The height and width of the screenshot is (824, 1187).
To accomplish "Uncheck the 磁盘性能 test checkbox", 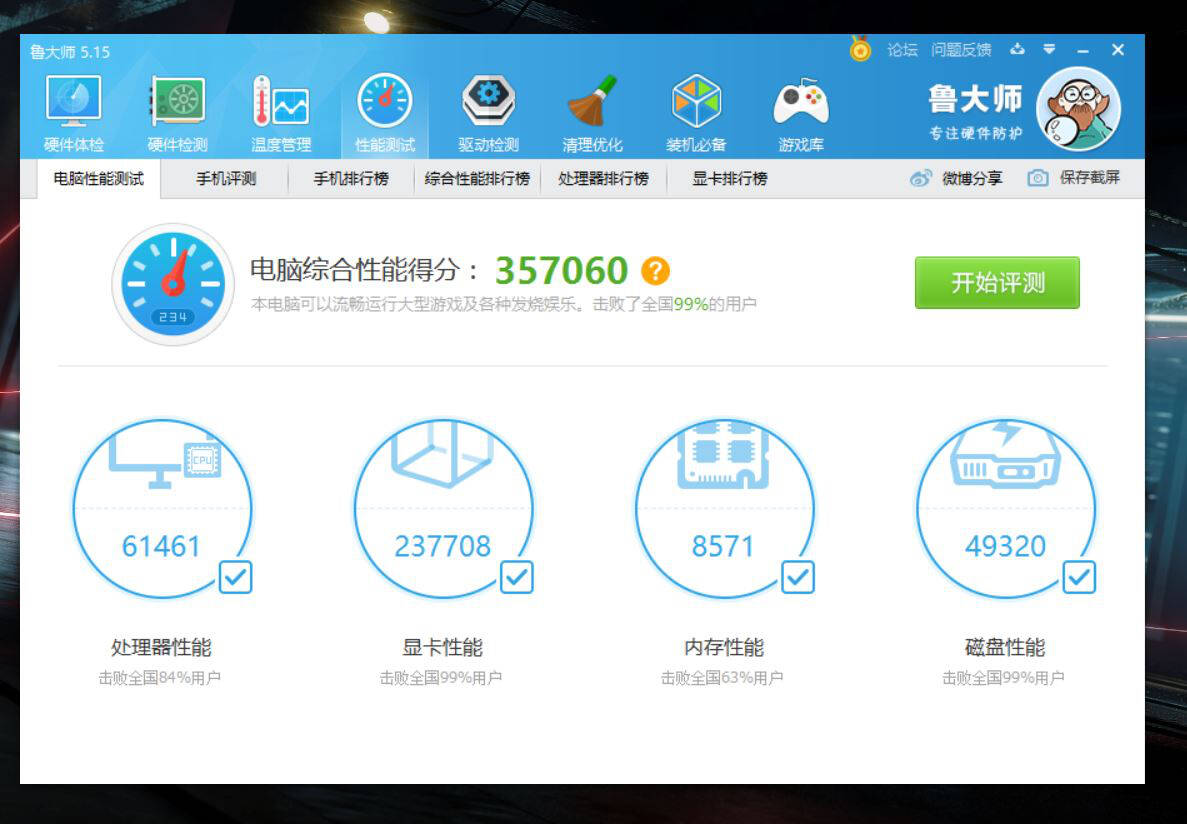I will click(x=1080, y=577).
